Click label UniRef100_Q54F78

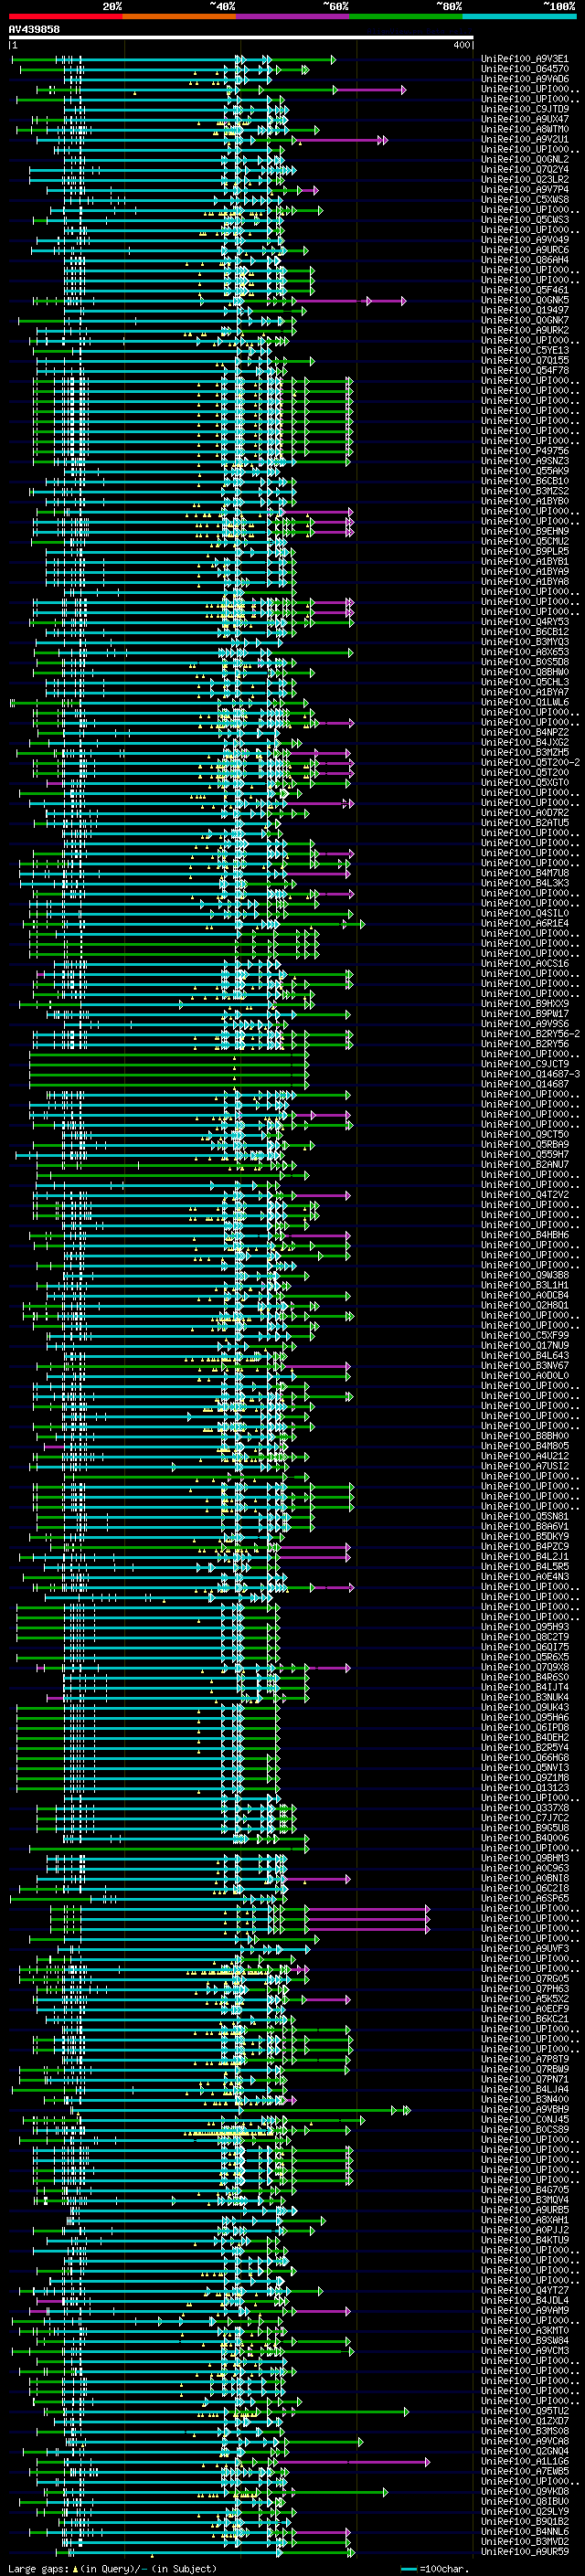point(525,370)
